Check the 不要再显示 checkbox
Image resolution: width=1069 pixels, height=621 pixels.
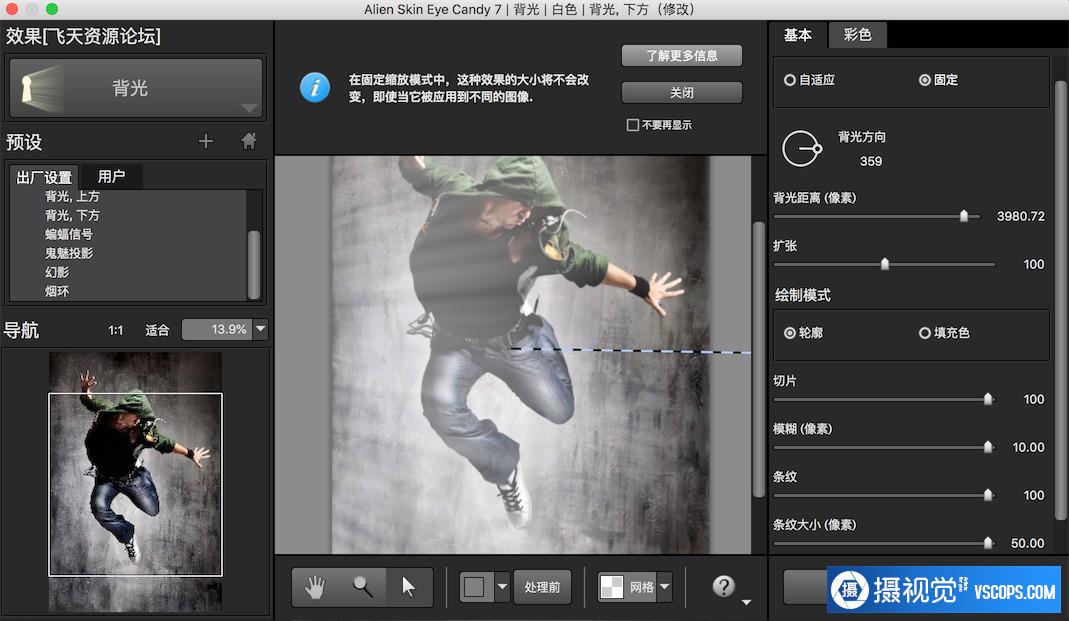[633, 125]
